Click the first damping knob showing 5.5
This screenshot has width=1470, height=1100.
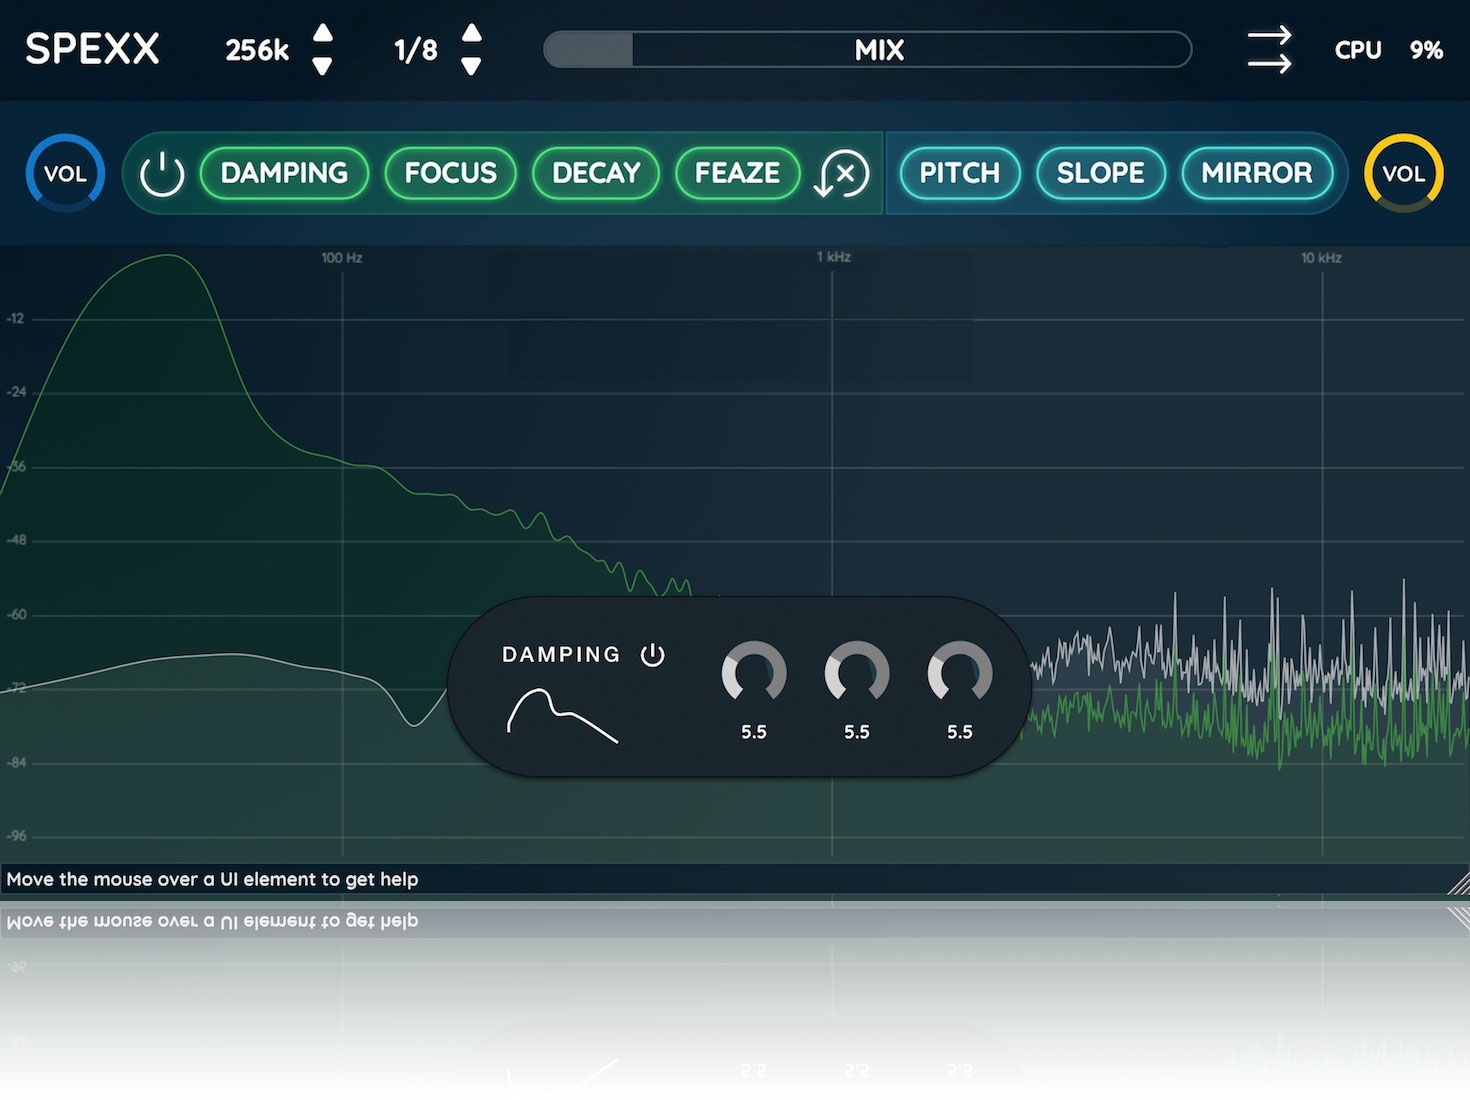[753, 673]
